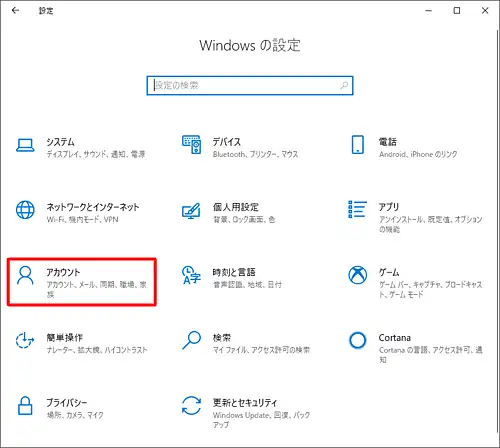This screenshot has width=500, height=448.
Task: Select the アカウント category title
Action: pos(63,272)
